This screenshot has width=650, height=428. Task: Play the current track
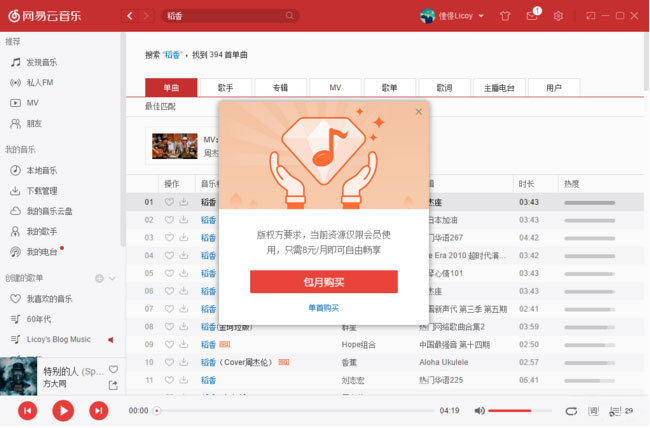click(63, 411)
